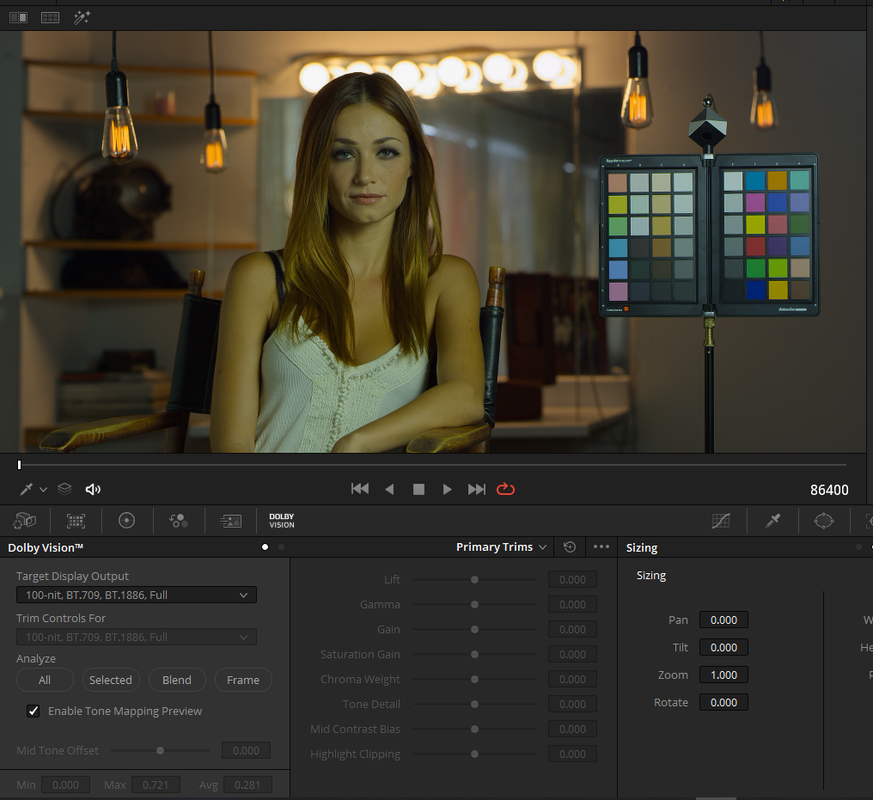Click the Rotate value field
Screen dimensions: 873x800
click(x=724, y=703)
